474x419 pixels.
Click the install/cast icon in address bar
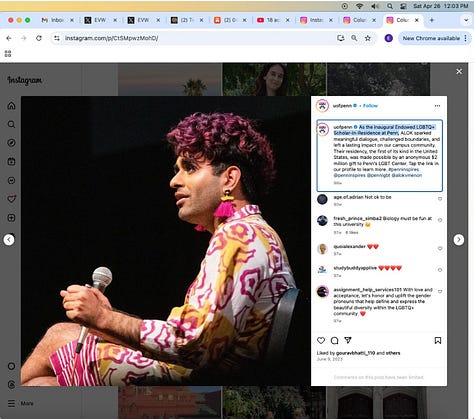tap(340, 38)
